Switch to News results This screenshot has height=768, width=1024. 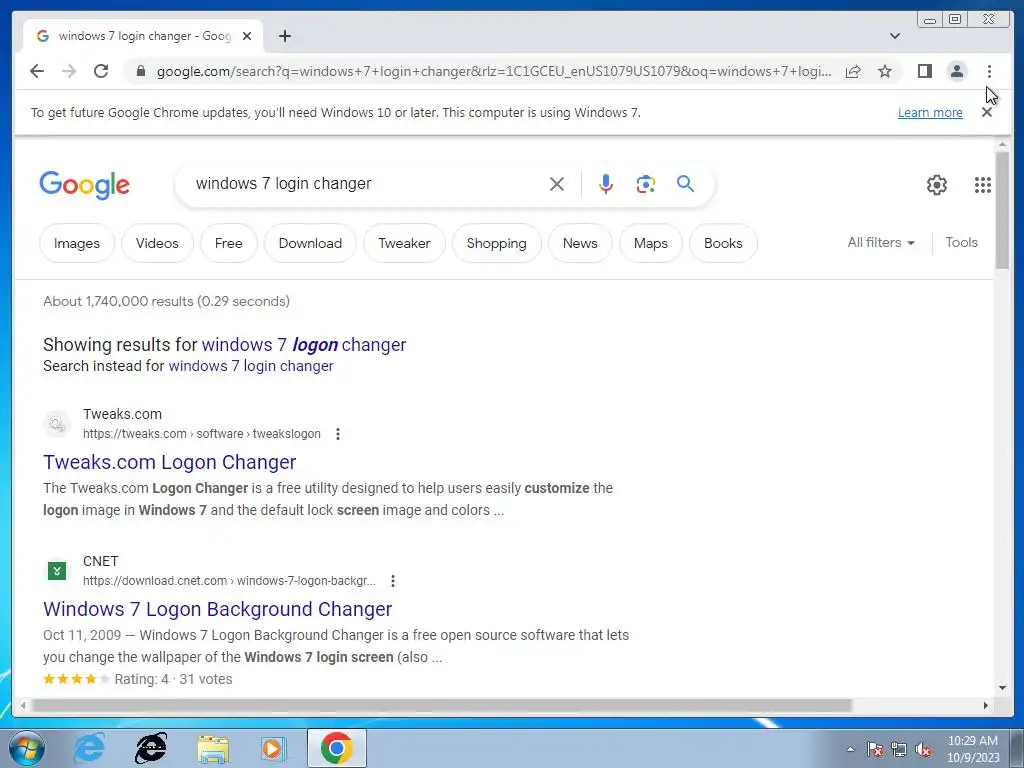(x=580, y=243)
